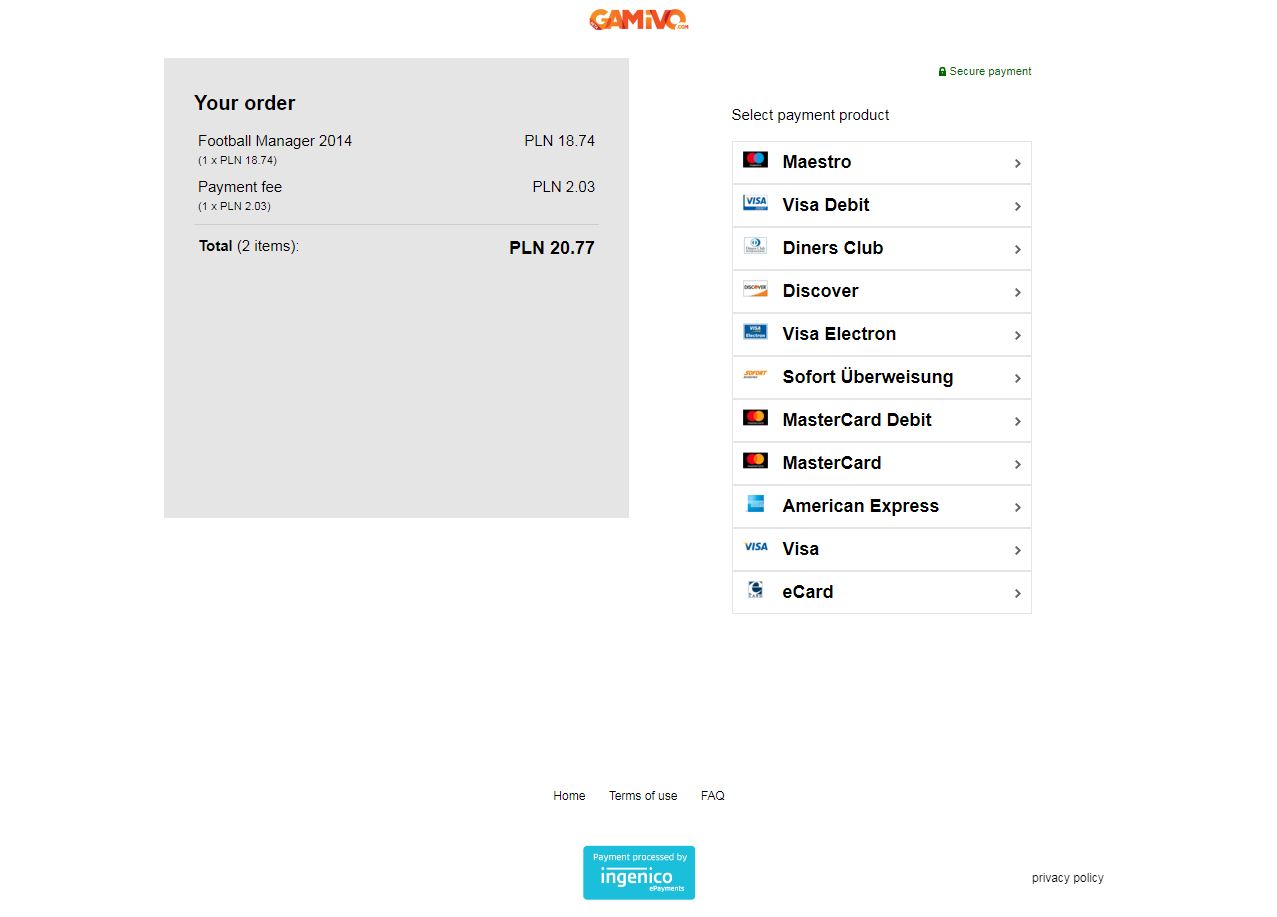Open the privacy policy link
The height and width of the screenshot is (917, 1277).
1068,878
